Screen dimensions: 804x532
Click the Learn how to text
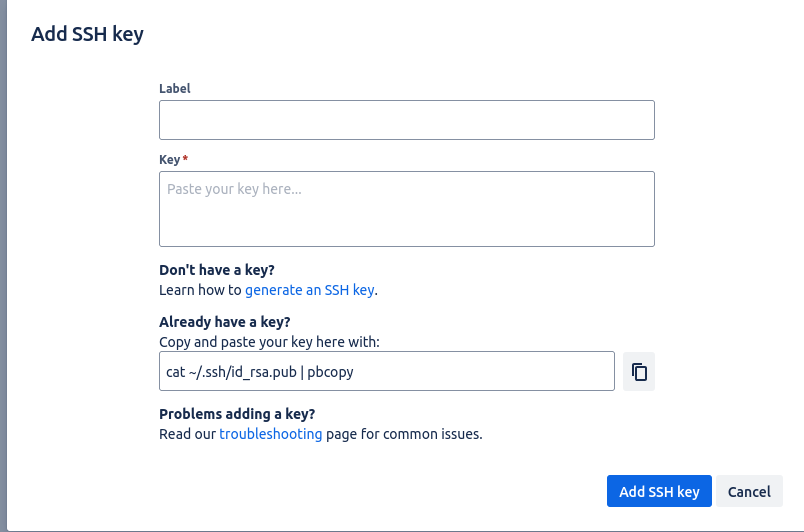point(200,290)
